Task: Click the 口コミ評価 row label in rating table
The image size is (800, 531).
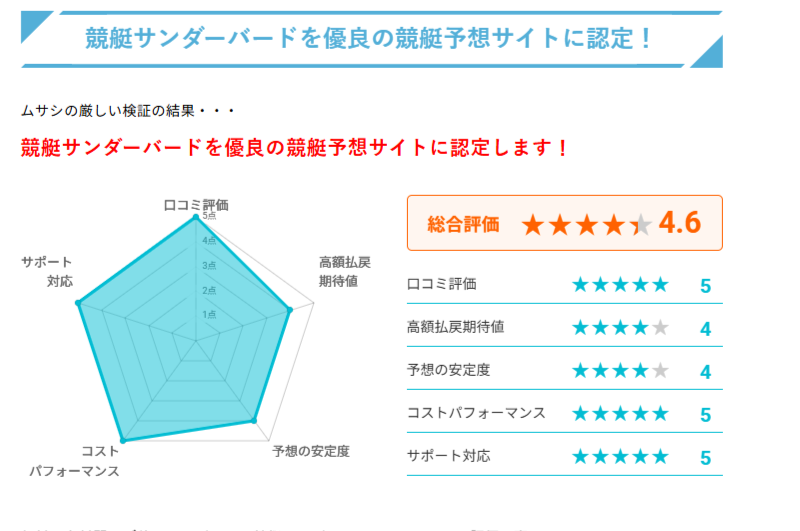Action: point(441,284)
